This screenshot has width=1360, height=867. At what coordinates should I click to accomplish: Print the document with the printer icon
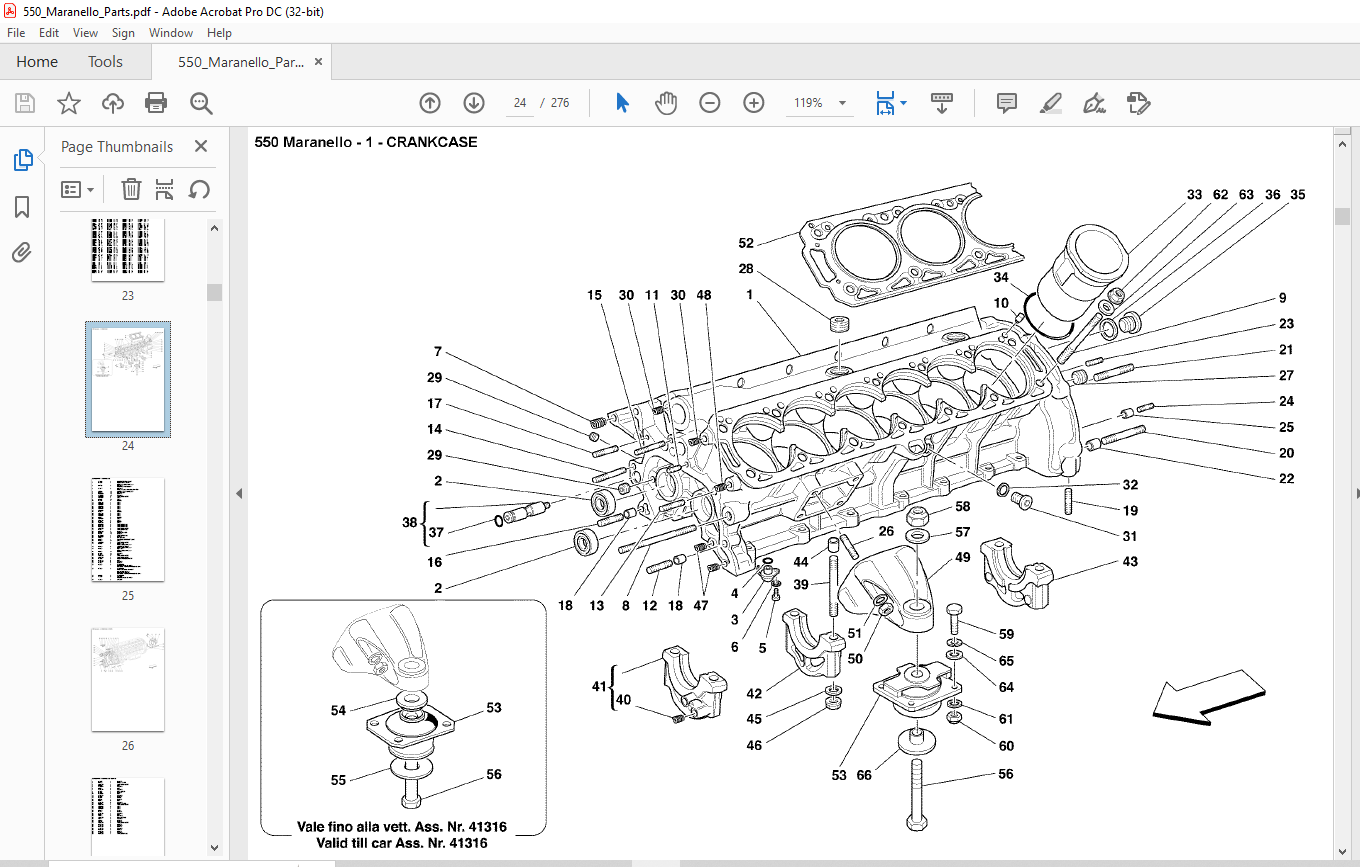click(156, 103)
